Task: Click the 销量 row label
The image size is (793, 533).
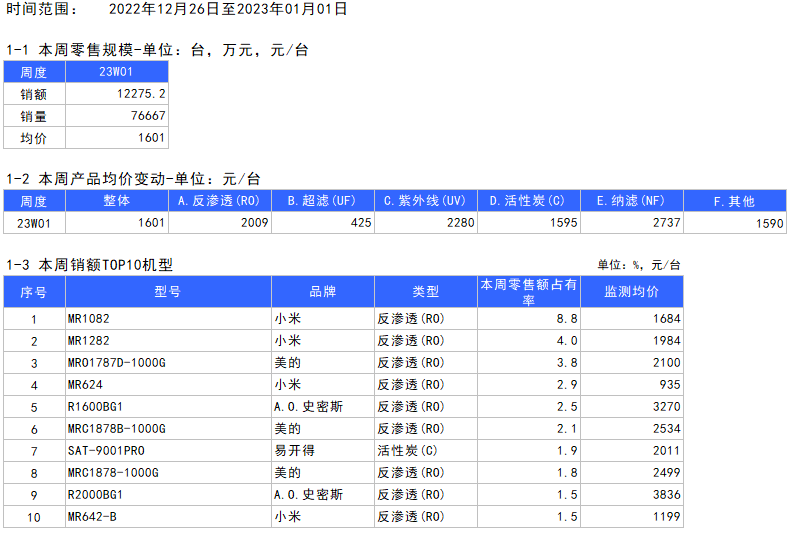Action: [x=33, y=116]
